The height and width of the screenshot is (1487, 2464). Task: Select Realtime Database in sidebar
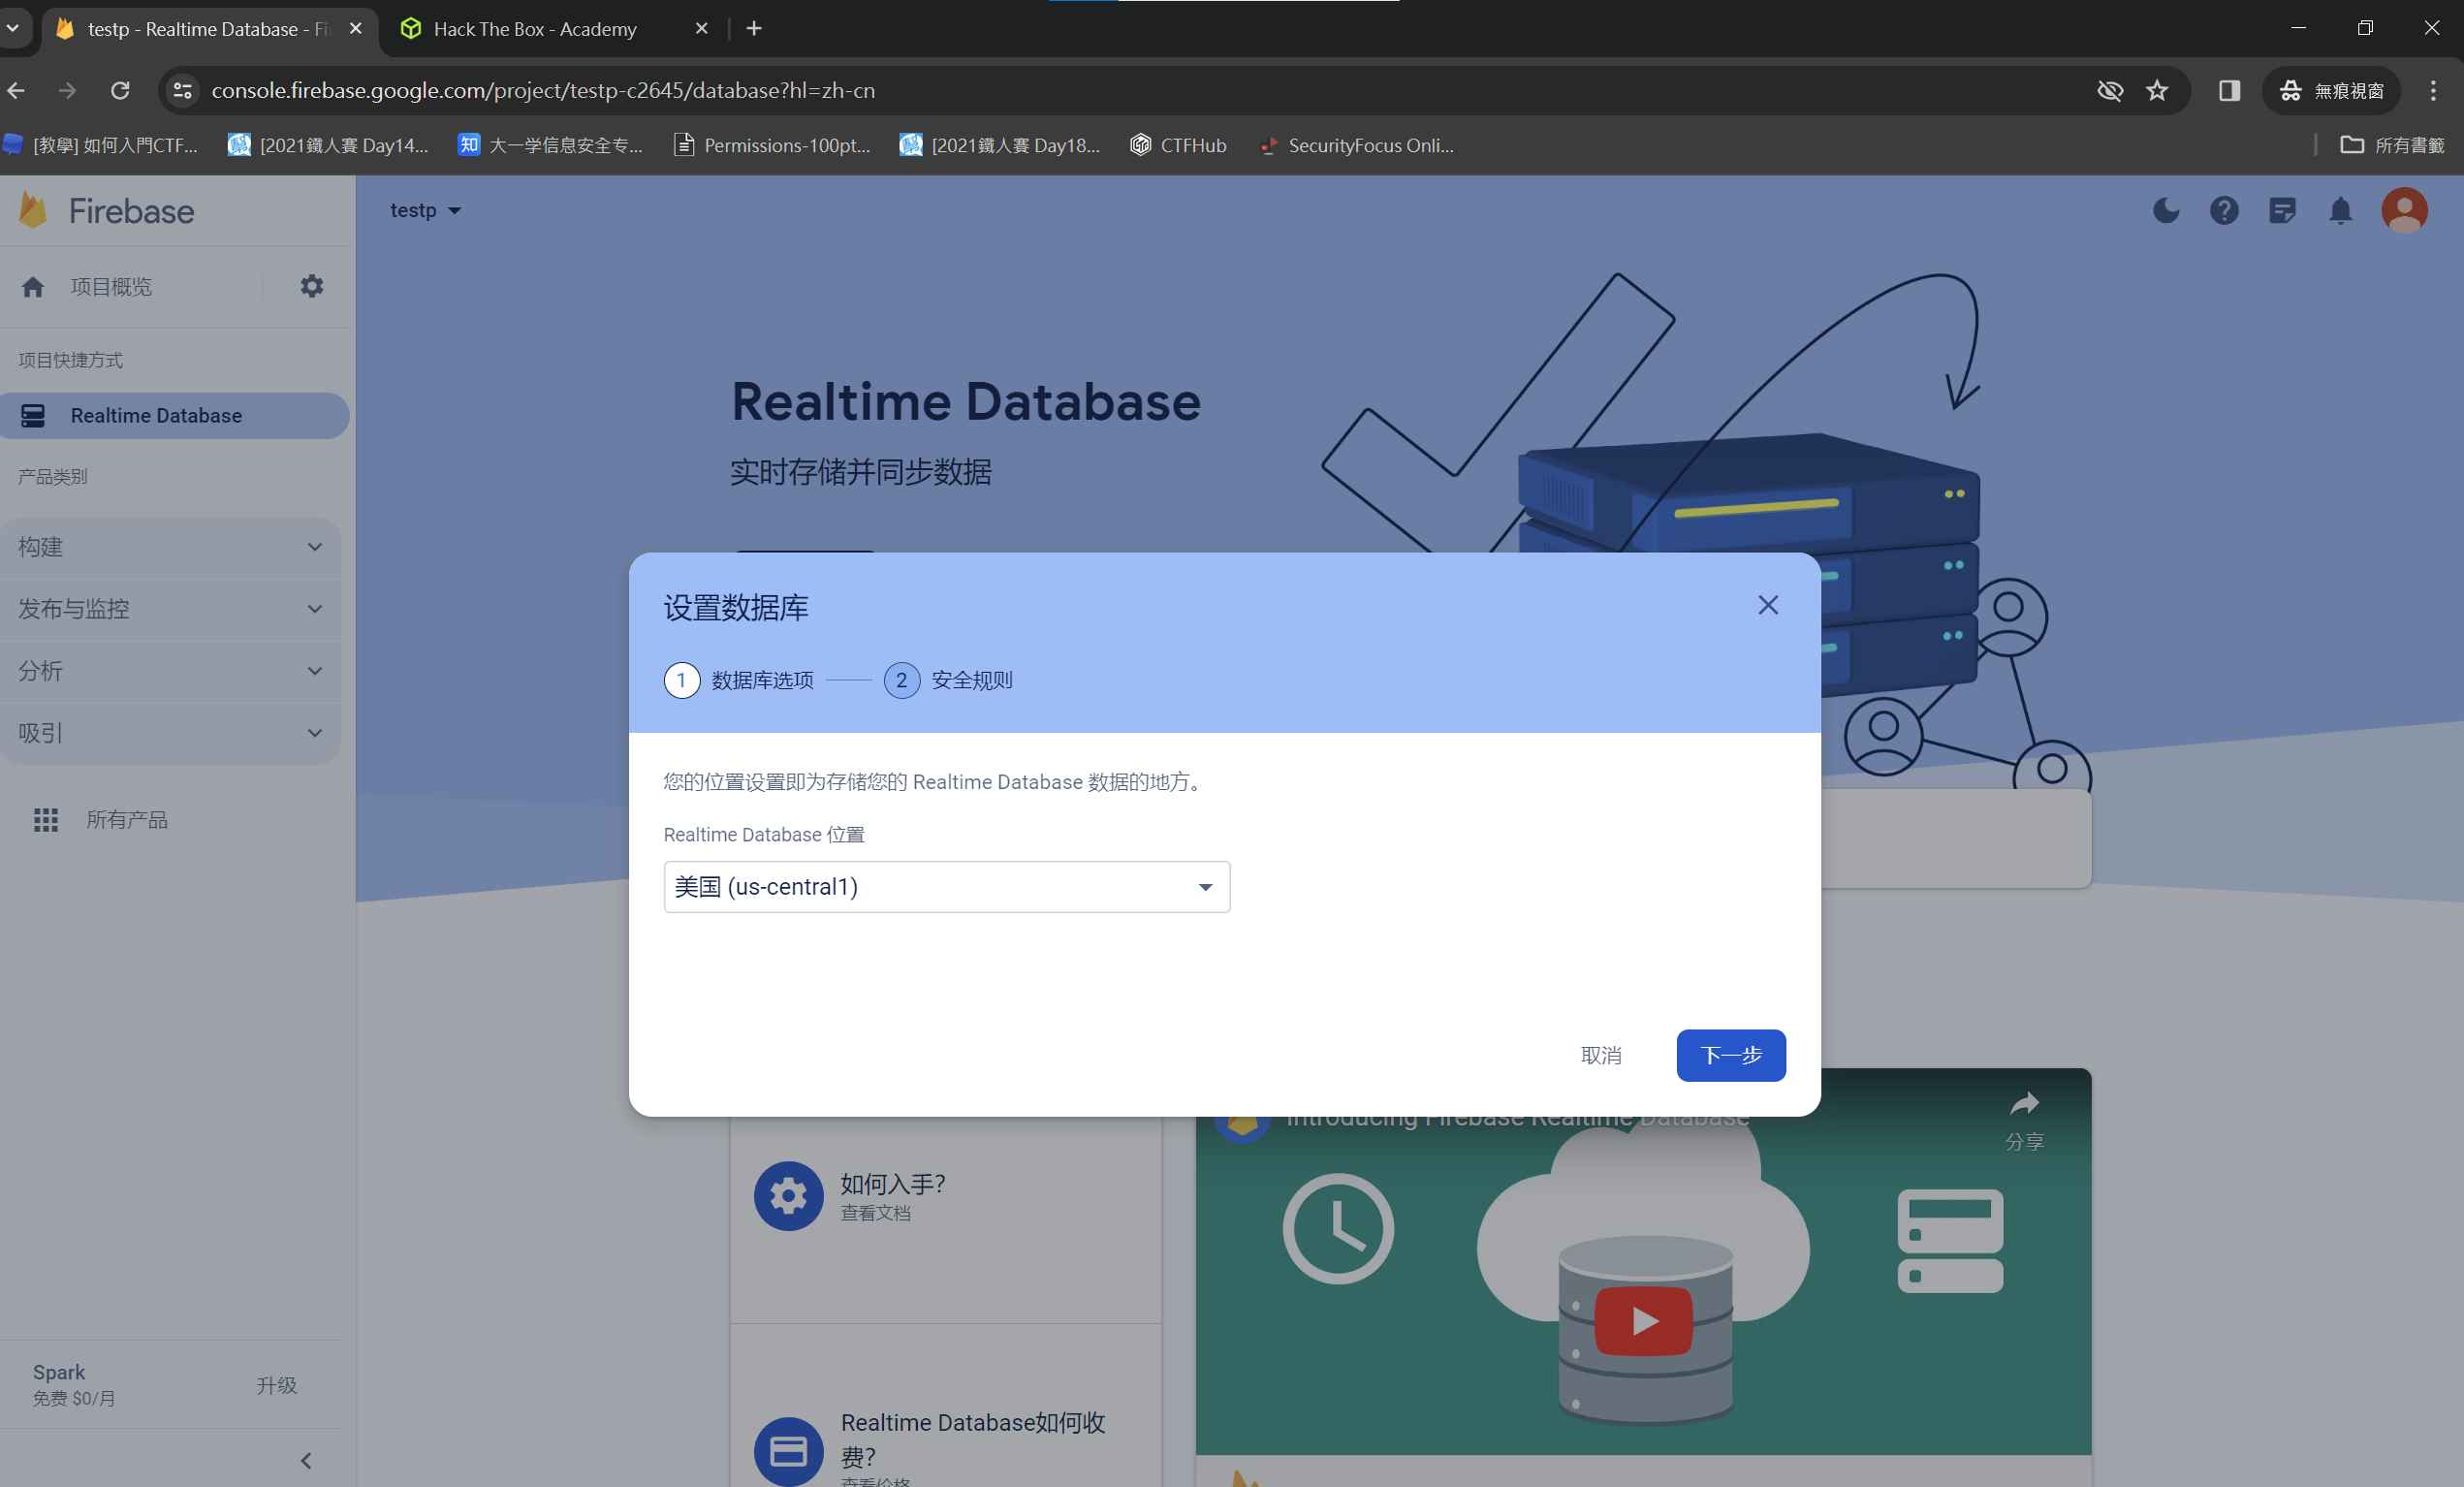pyautogui.click(x=156, y=416)
